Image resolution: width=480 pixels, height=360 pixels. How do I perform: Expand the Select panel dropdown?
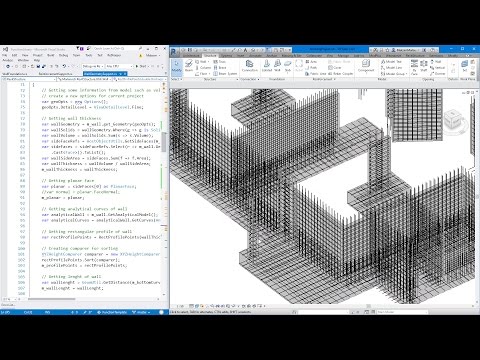click(x=176, y=79)
